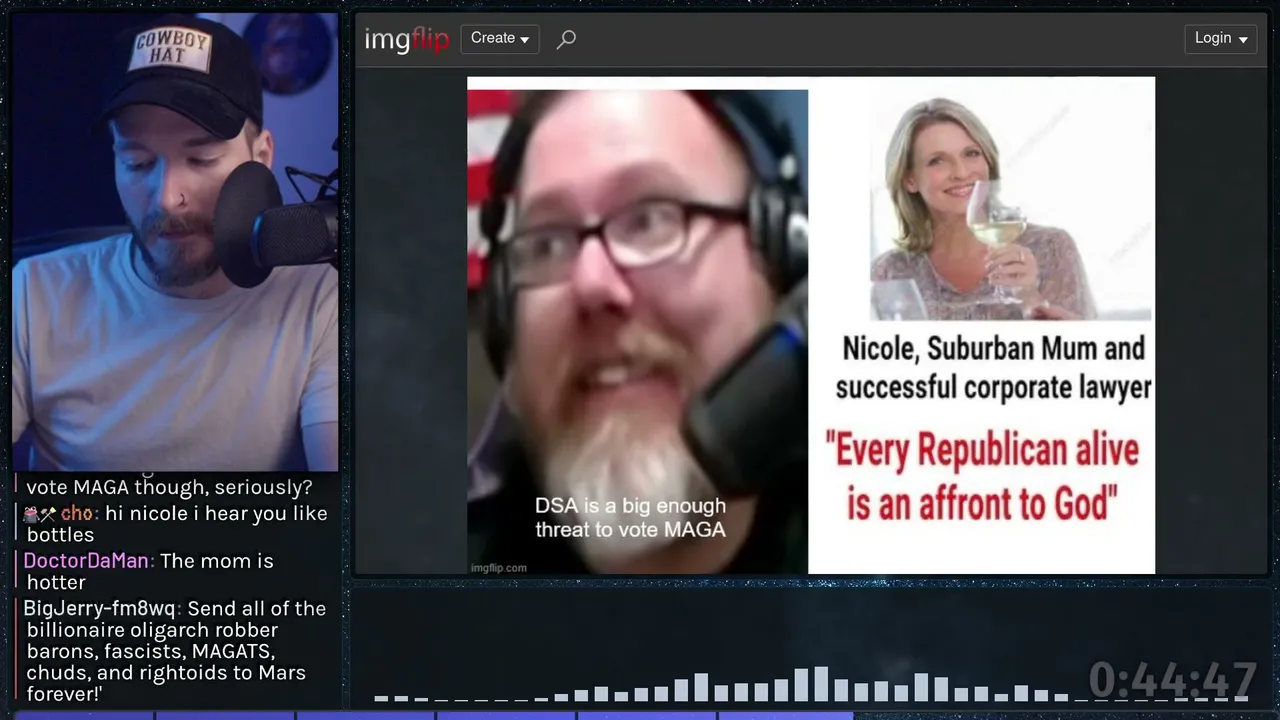Open the meme image on imgflip
The image size is (1280, 720).
(811, 325)
